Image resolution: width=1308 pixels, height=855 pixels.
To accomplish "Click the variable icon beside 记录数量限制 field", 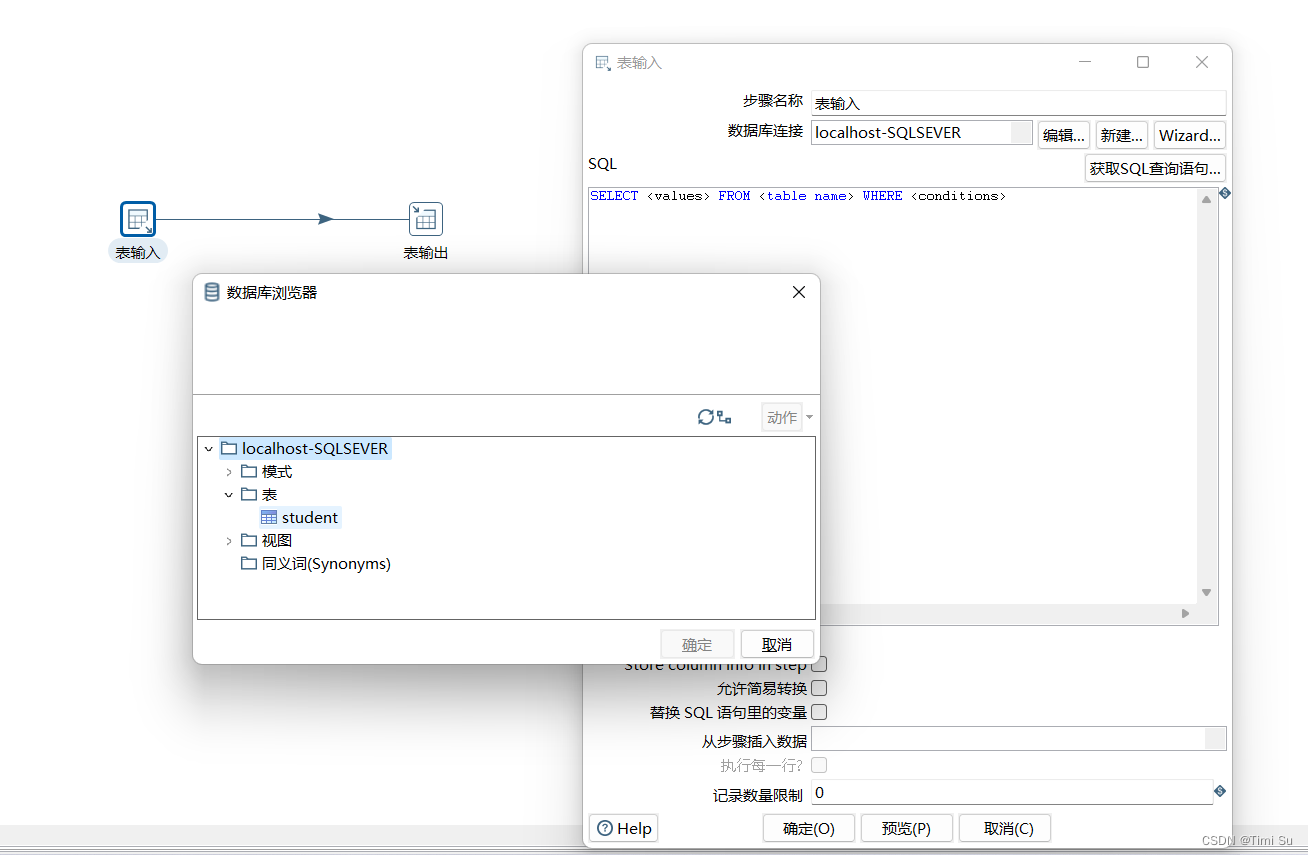I will 1218,791.
